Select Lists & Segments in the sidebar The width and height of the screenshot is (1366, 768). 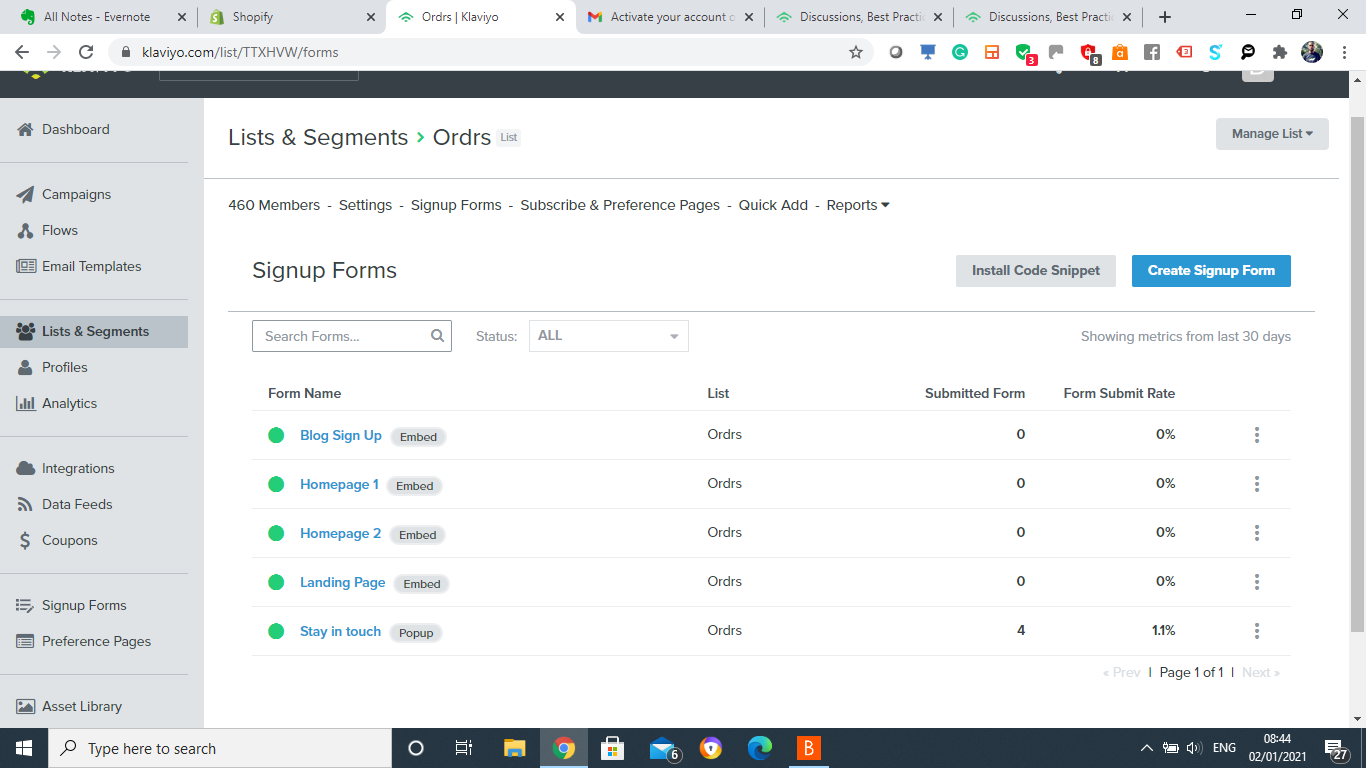pos(94,331)
